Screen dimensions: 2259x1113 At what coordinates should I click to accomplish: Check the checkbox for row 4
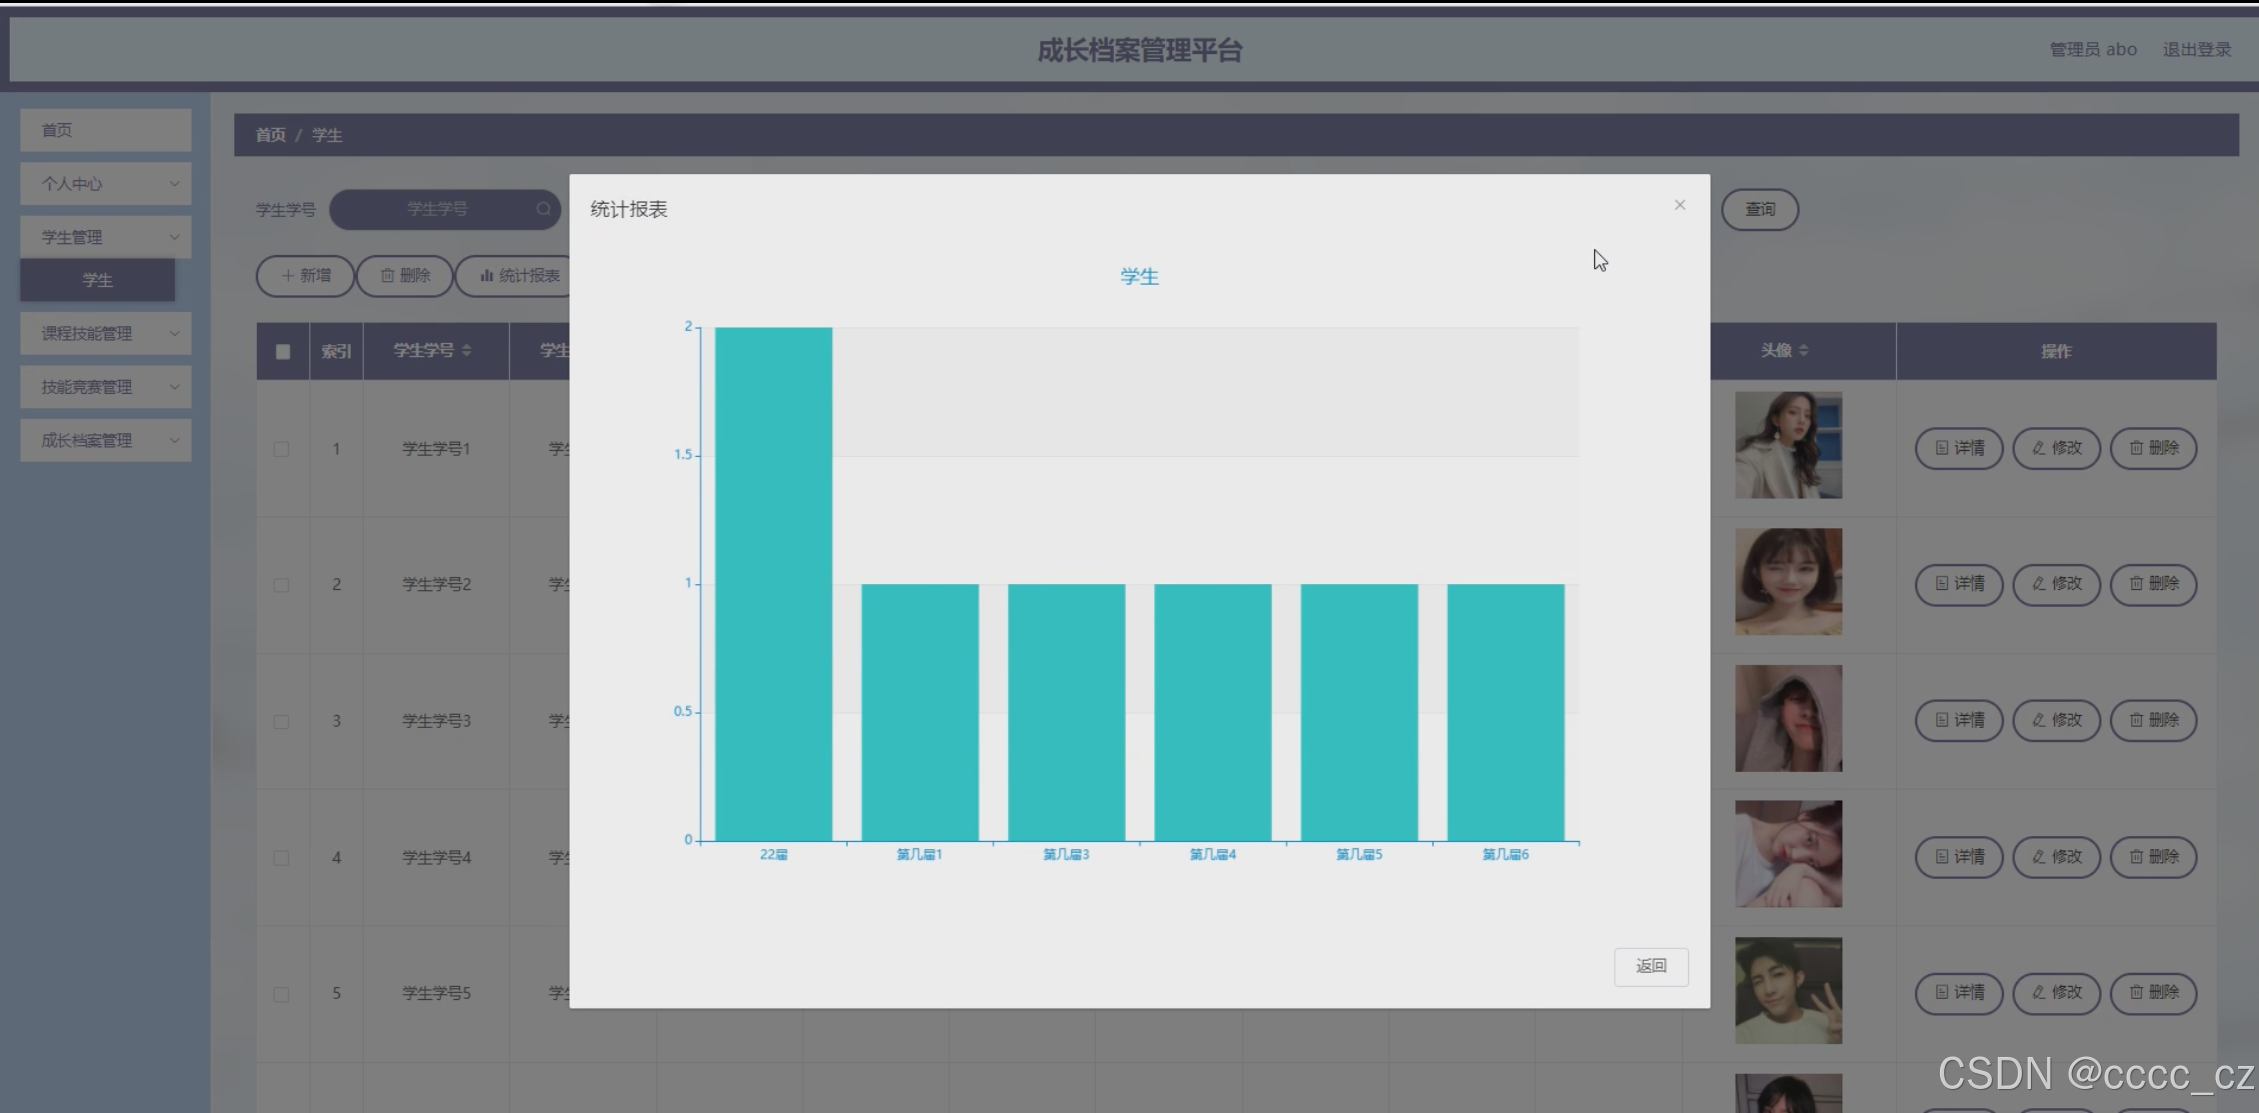tap(282, 858)
